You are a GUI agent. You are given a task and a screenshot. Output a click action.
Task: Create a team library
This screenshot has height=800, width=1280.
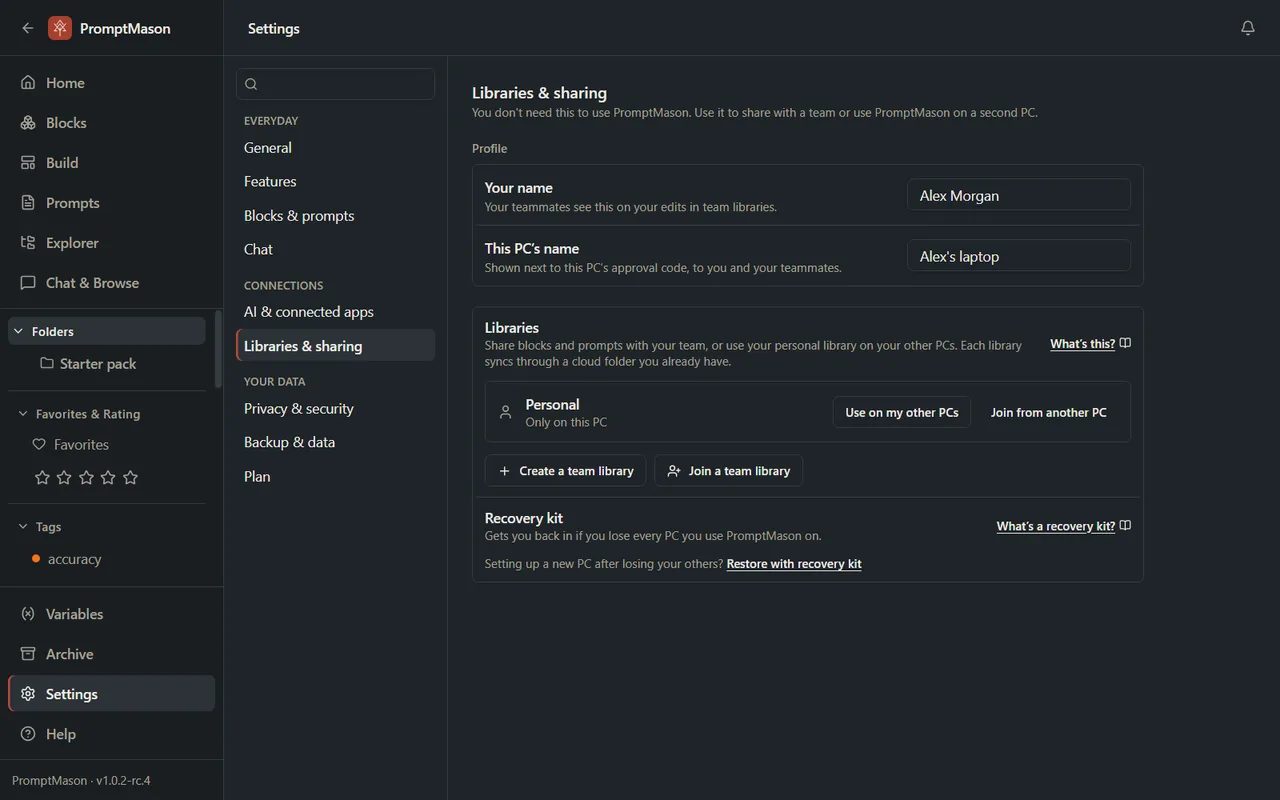click(565, 471)
